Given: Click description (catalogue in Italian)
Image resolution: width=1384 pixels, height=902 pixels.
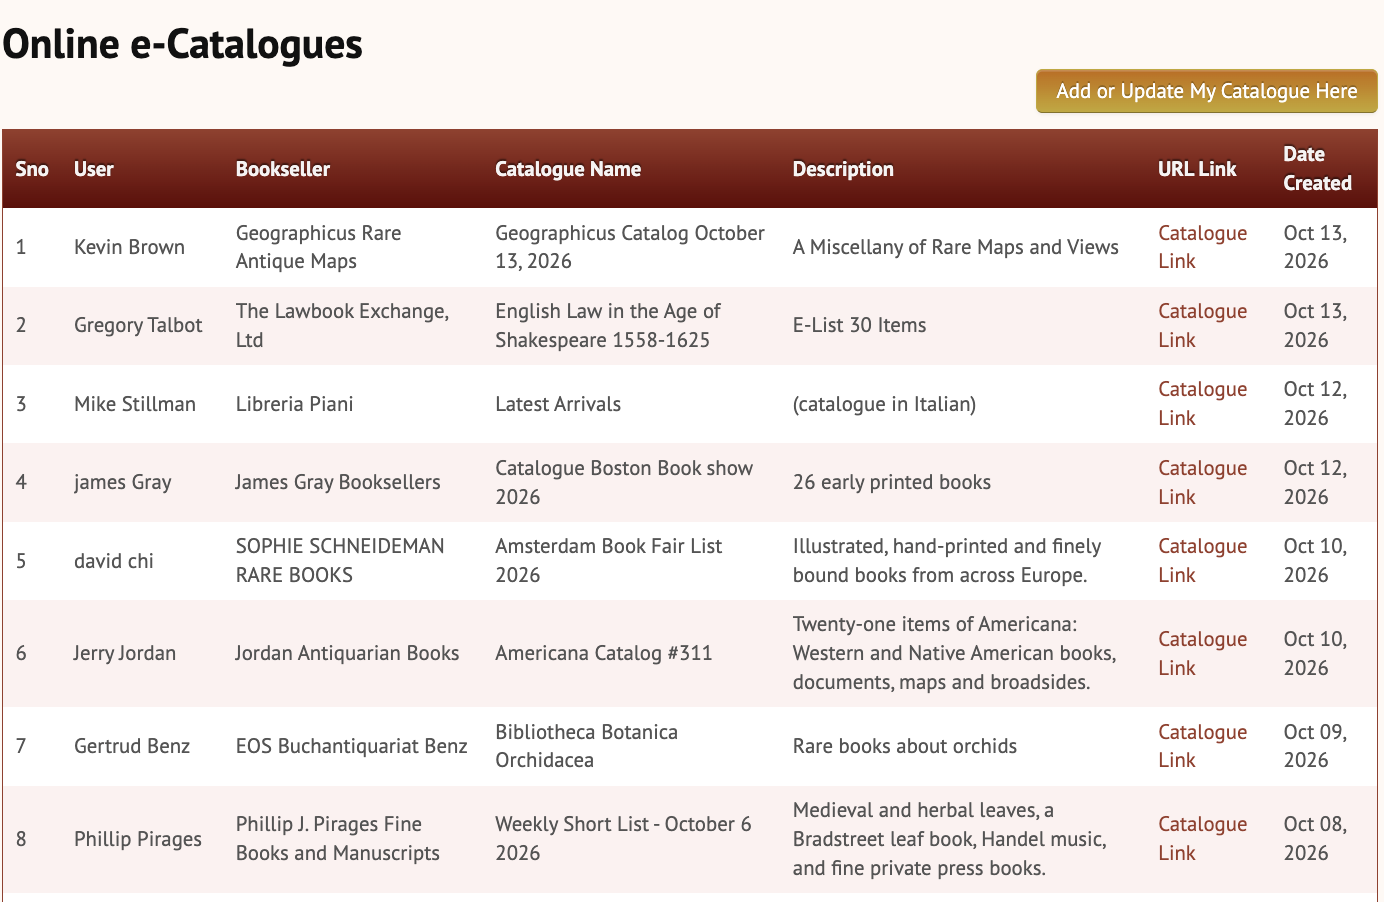Looking at the screenshot, I should [x=885, y=404].
